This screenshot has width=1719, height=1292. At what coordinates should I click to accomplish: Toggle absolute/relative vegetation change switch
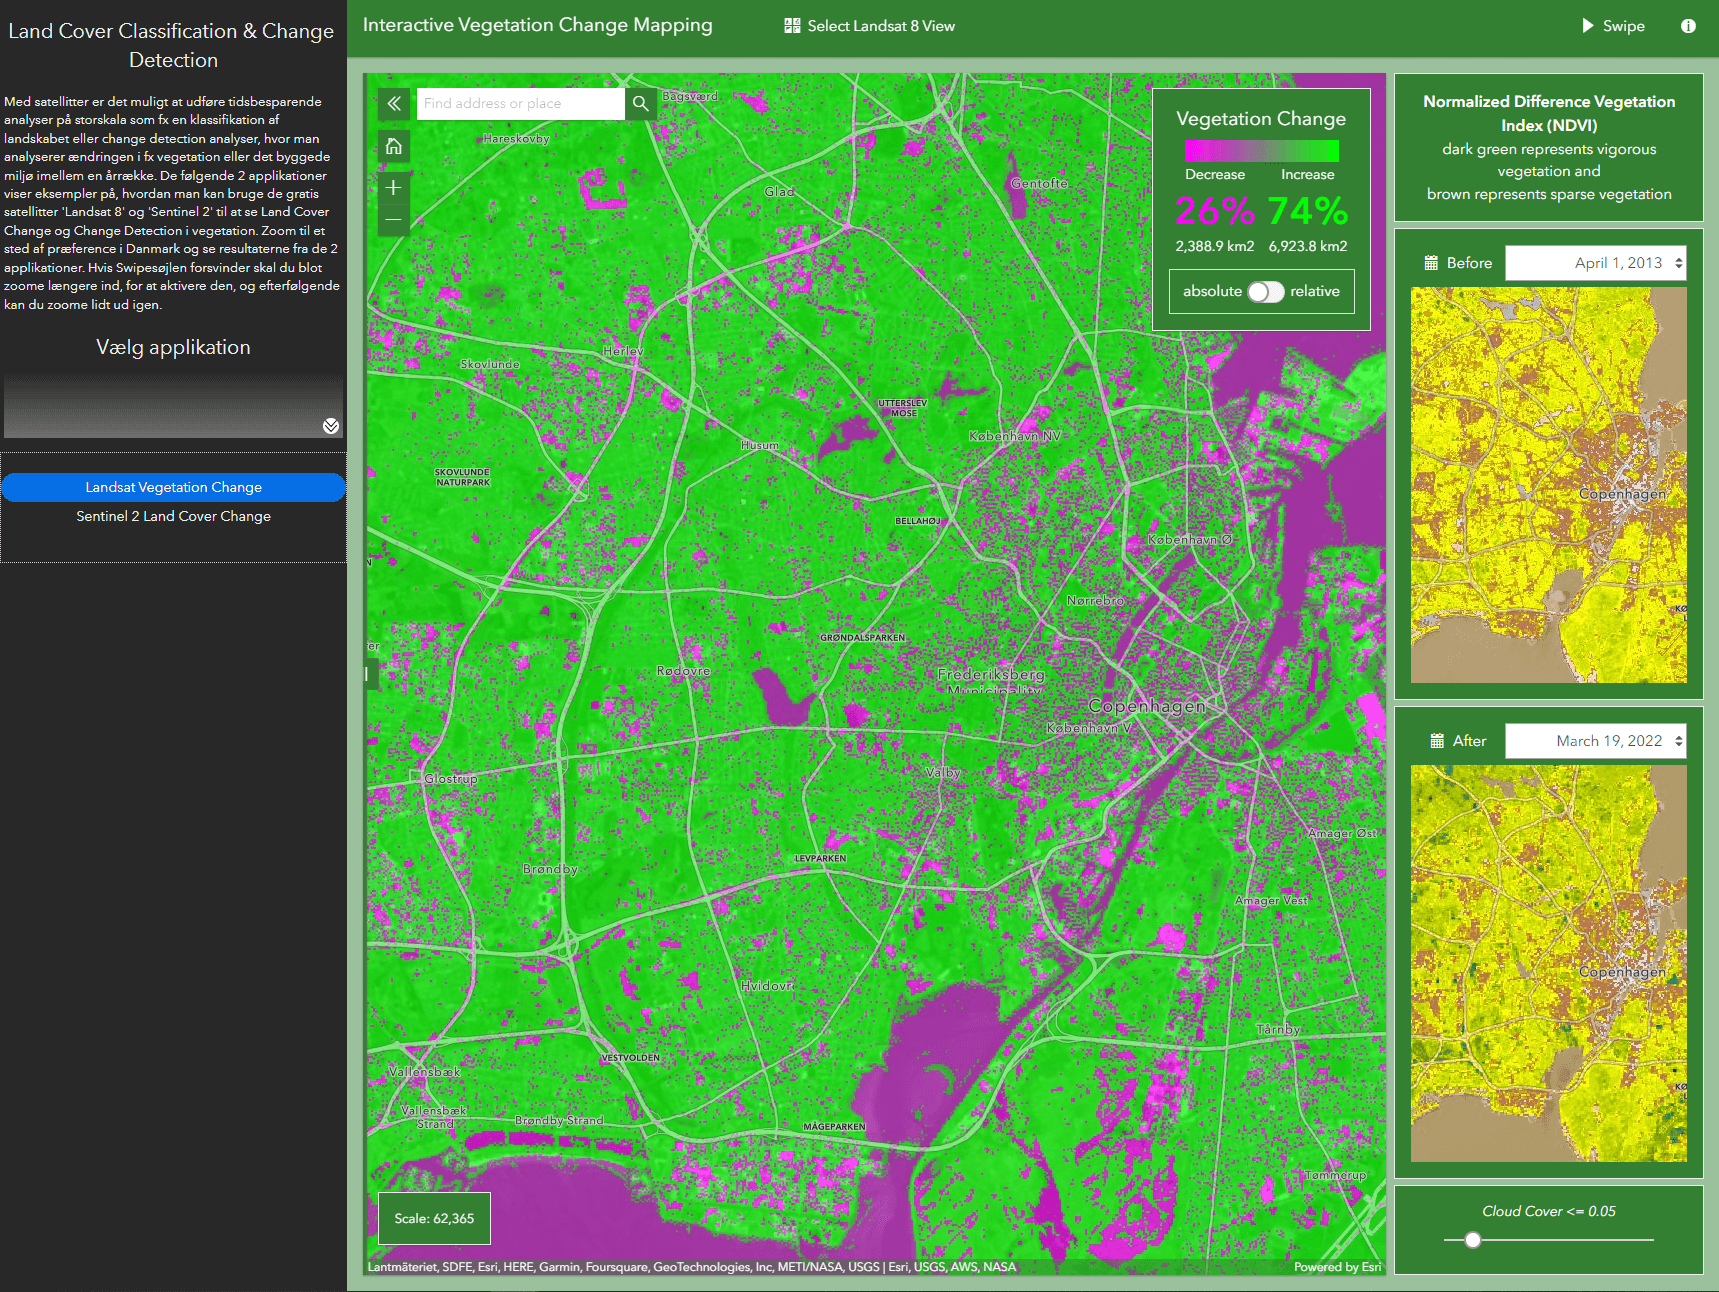1265,291
